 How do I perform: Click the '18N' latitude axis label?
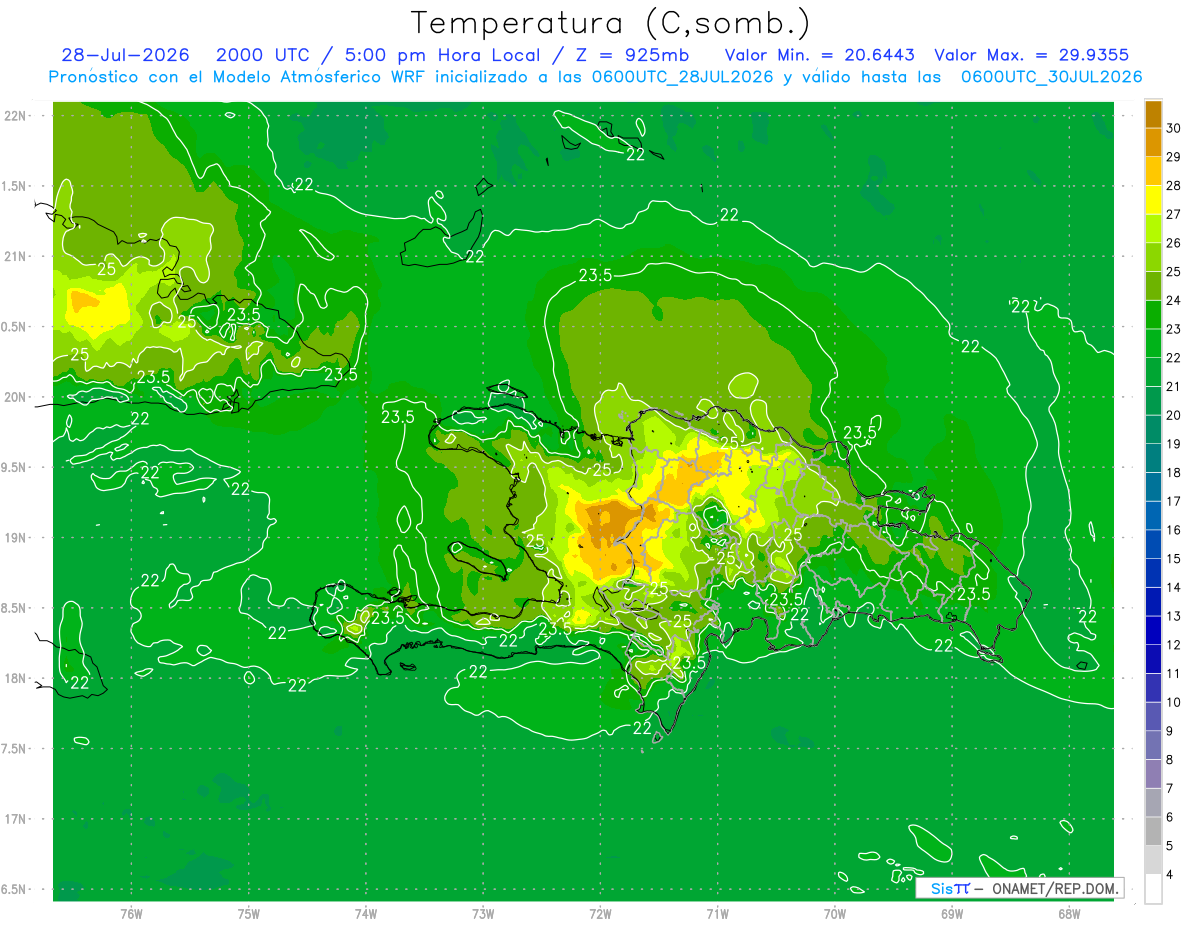coord(15,679)
